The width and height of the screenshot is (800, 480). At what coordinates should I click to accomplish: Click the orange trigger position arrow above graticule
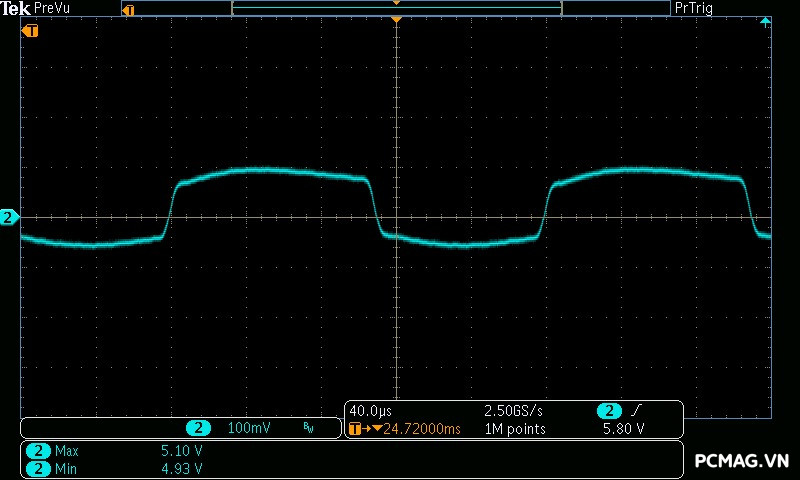click(x=397, y=20)
